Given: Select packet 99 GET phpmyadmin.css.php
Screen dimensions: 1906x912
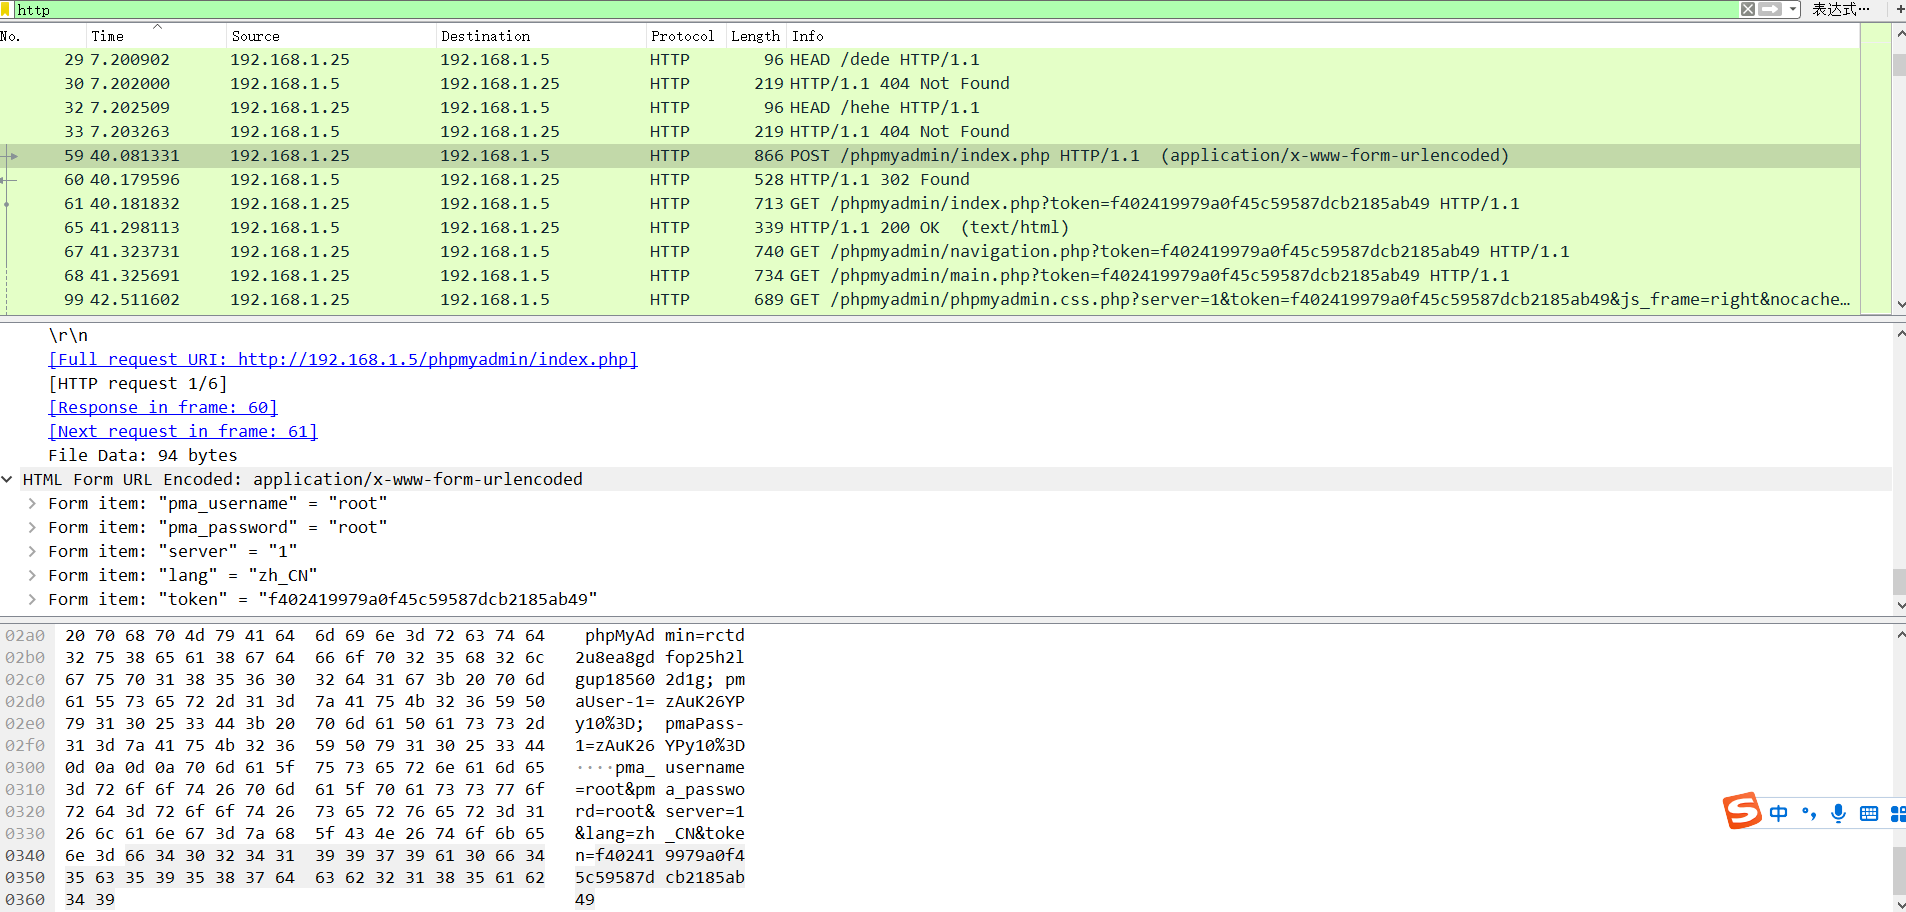Looking at the screenshot, I should coord(930,300).
